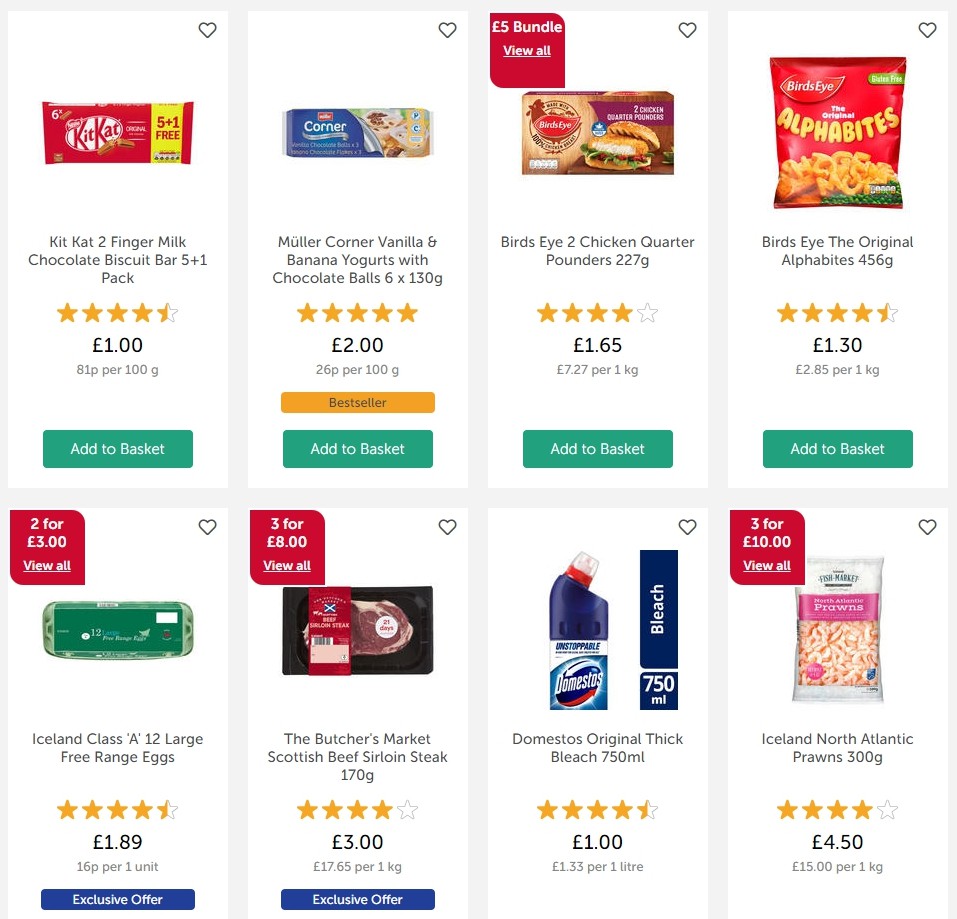
Task: Add Kit Kat biscuit bar to wishlist
Action: 207,30
